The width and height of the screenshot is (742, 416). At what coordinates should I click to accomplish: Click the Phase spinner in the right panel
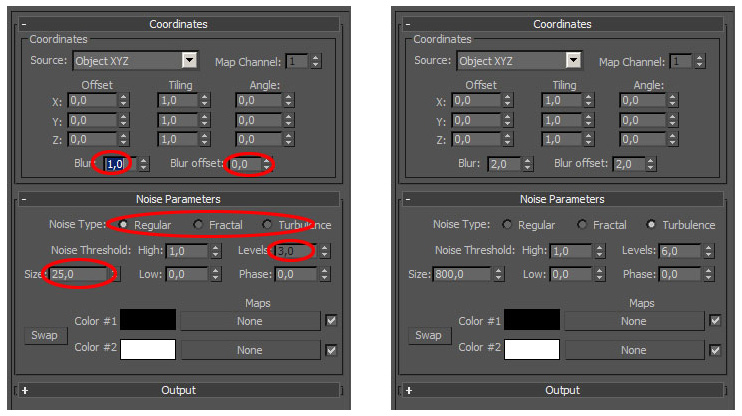click(x=708, y=274)
